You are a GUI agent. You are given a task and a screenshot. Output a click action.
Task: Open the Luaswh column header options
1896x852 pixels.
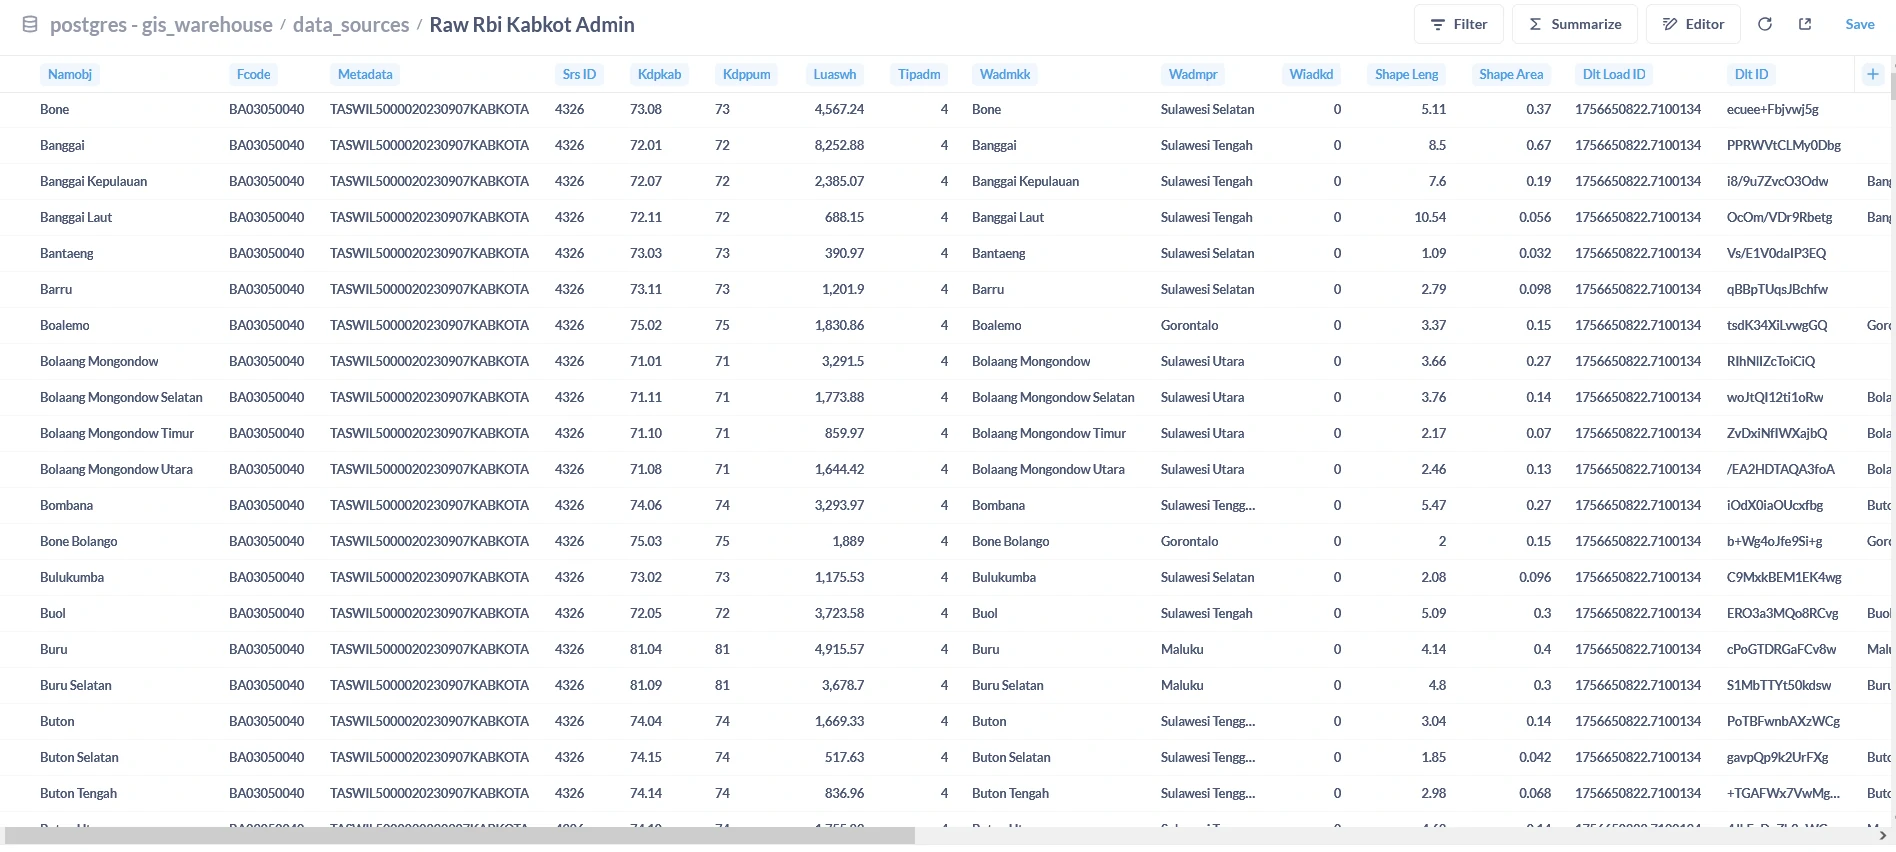click(834, 74)
